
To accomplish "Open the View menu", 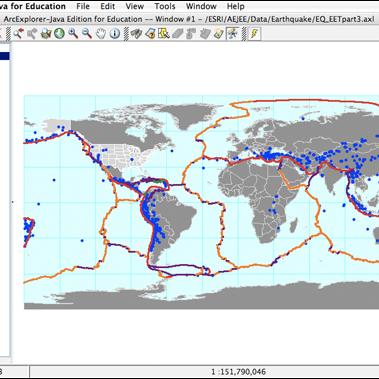I will 135,6.
